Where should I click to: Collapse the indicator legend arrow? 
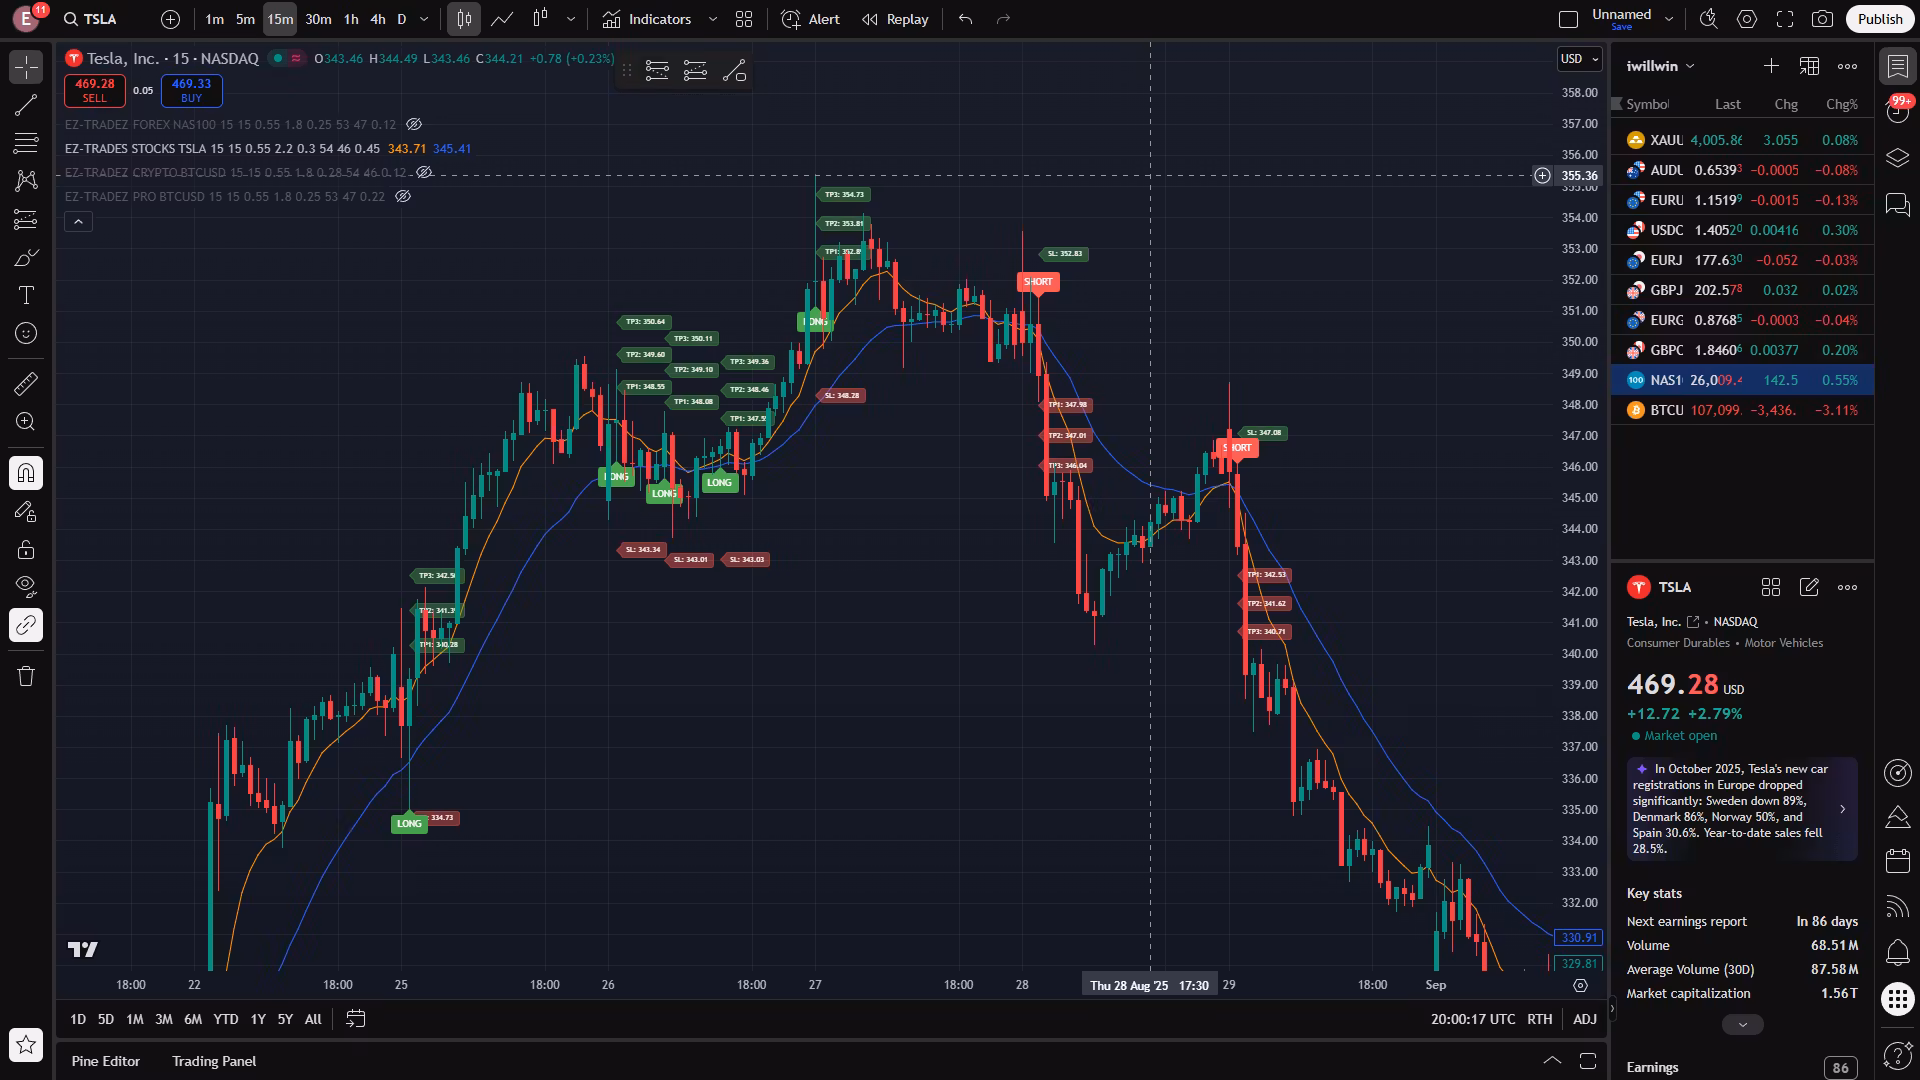[x=78, y=221]
